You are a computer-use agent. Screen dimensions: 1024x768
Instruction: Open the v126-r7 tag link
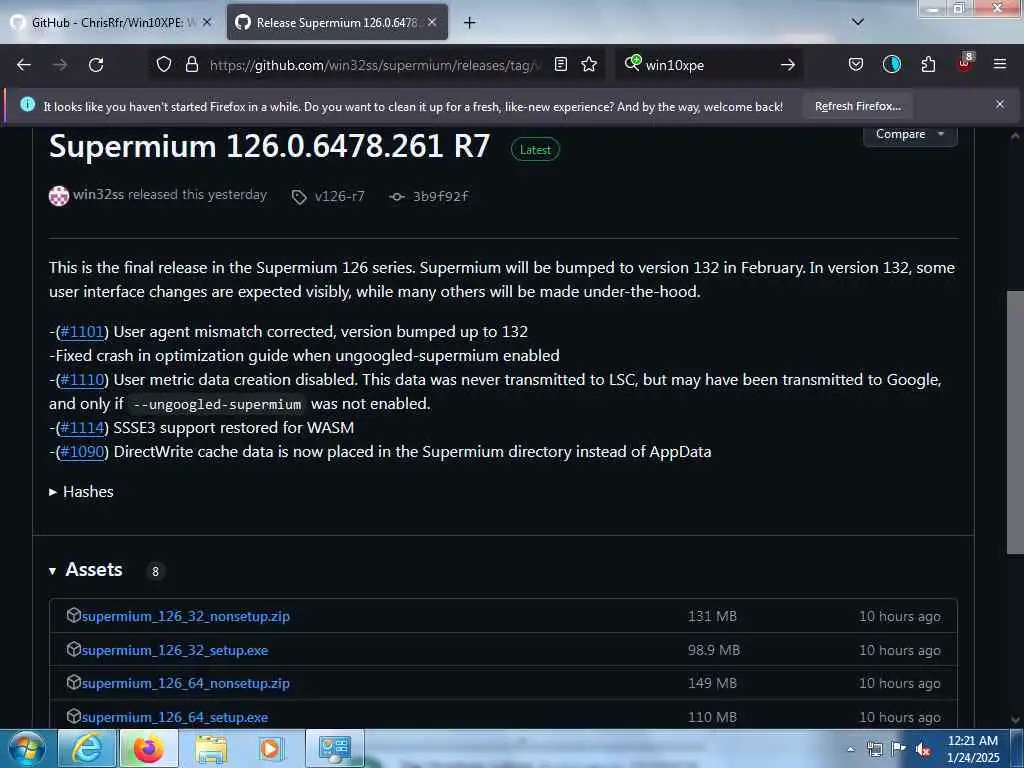pyautogui.click(x=328, y=197)
